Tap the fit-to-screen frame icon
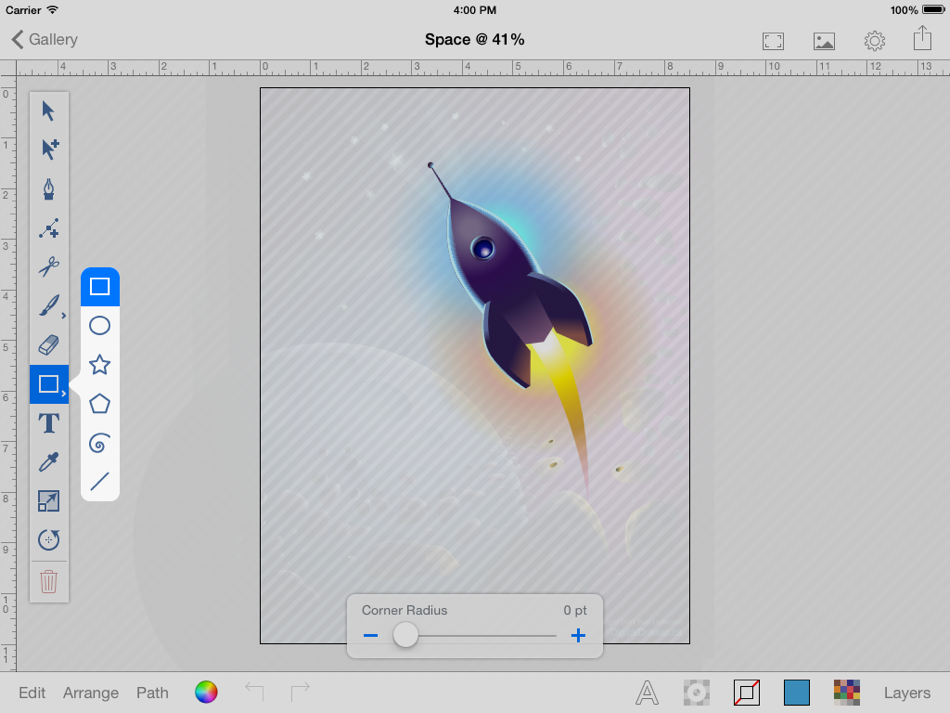950x713 pixels. pos(773,41)
